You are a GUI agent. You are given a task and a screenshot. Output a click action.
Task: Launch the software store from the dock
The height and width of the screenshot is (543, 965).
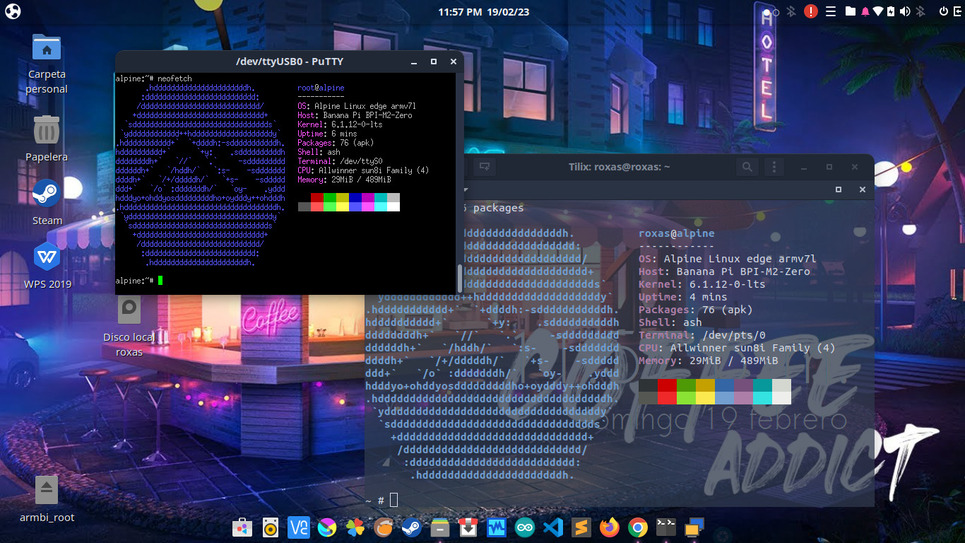click(x=242, y=528)
